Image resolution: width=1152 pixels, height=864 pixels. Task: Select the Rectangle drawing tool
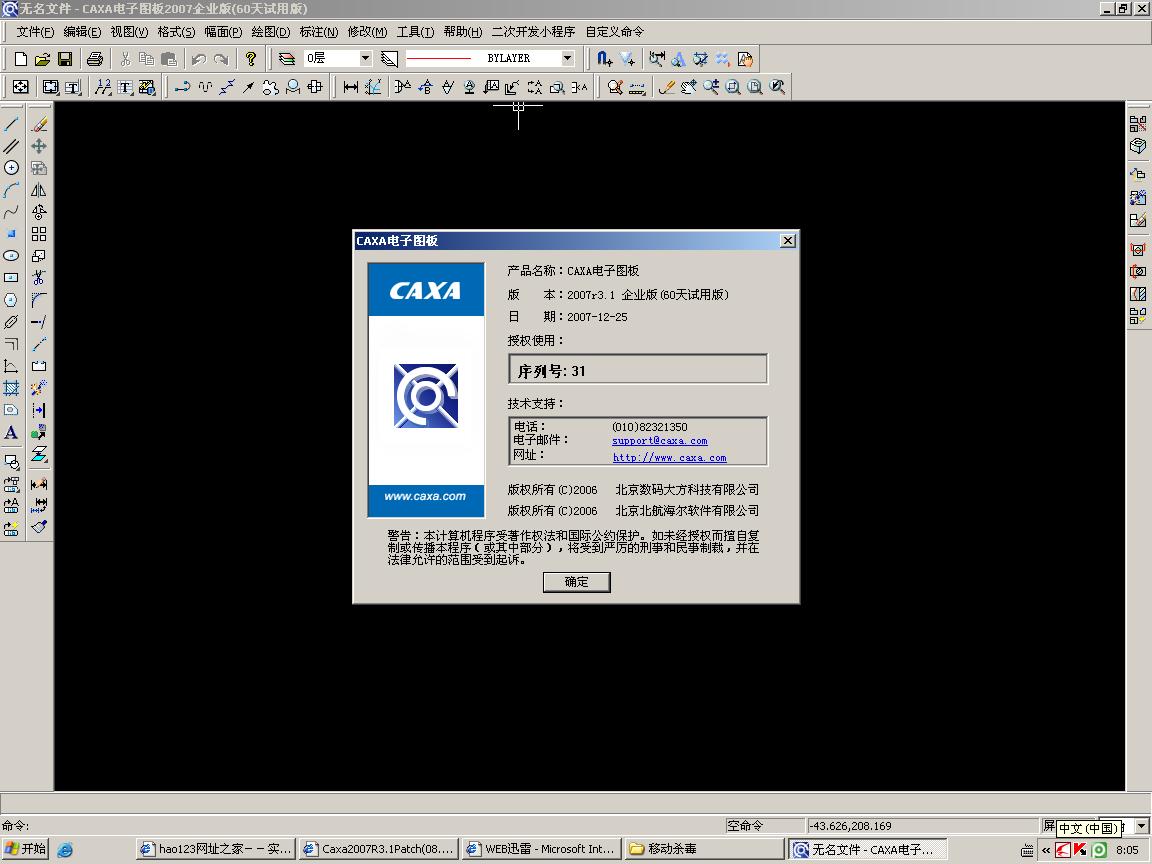(x=12, y=278)
